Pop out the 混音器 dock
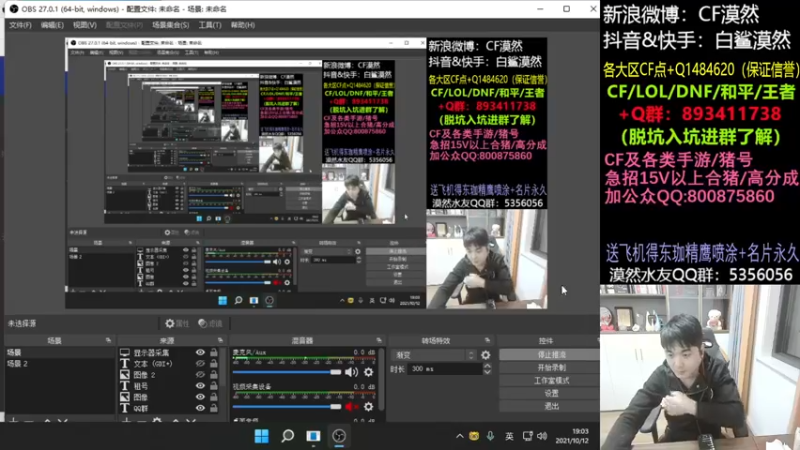 coord(379,340)
